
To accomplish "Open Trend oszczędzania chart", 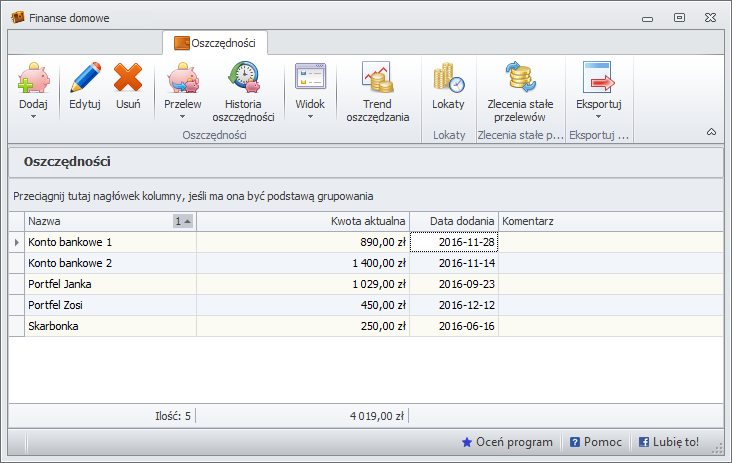I will [377, 78].
